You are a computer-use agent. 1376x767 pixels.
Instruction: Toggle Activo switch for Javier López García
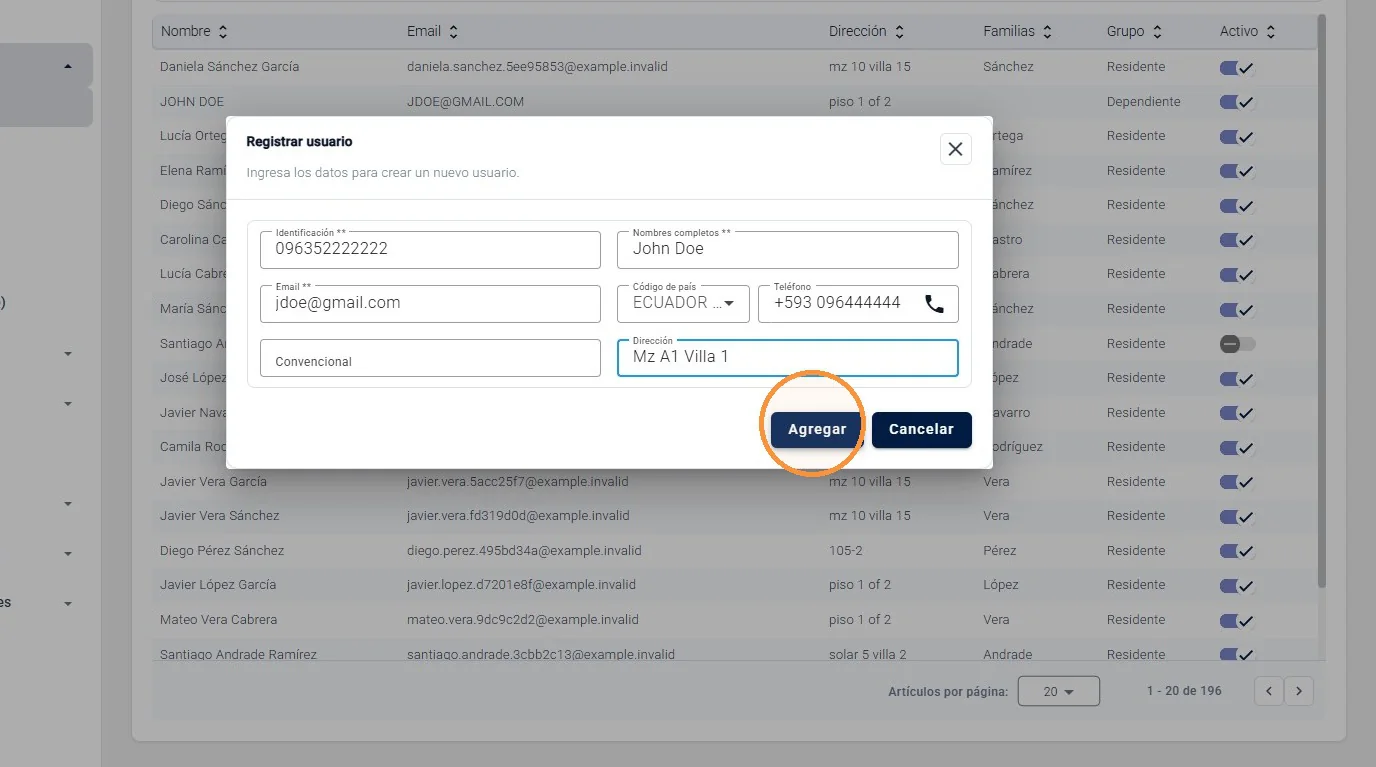pos(1237,585)
